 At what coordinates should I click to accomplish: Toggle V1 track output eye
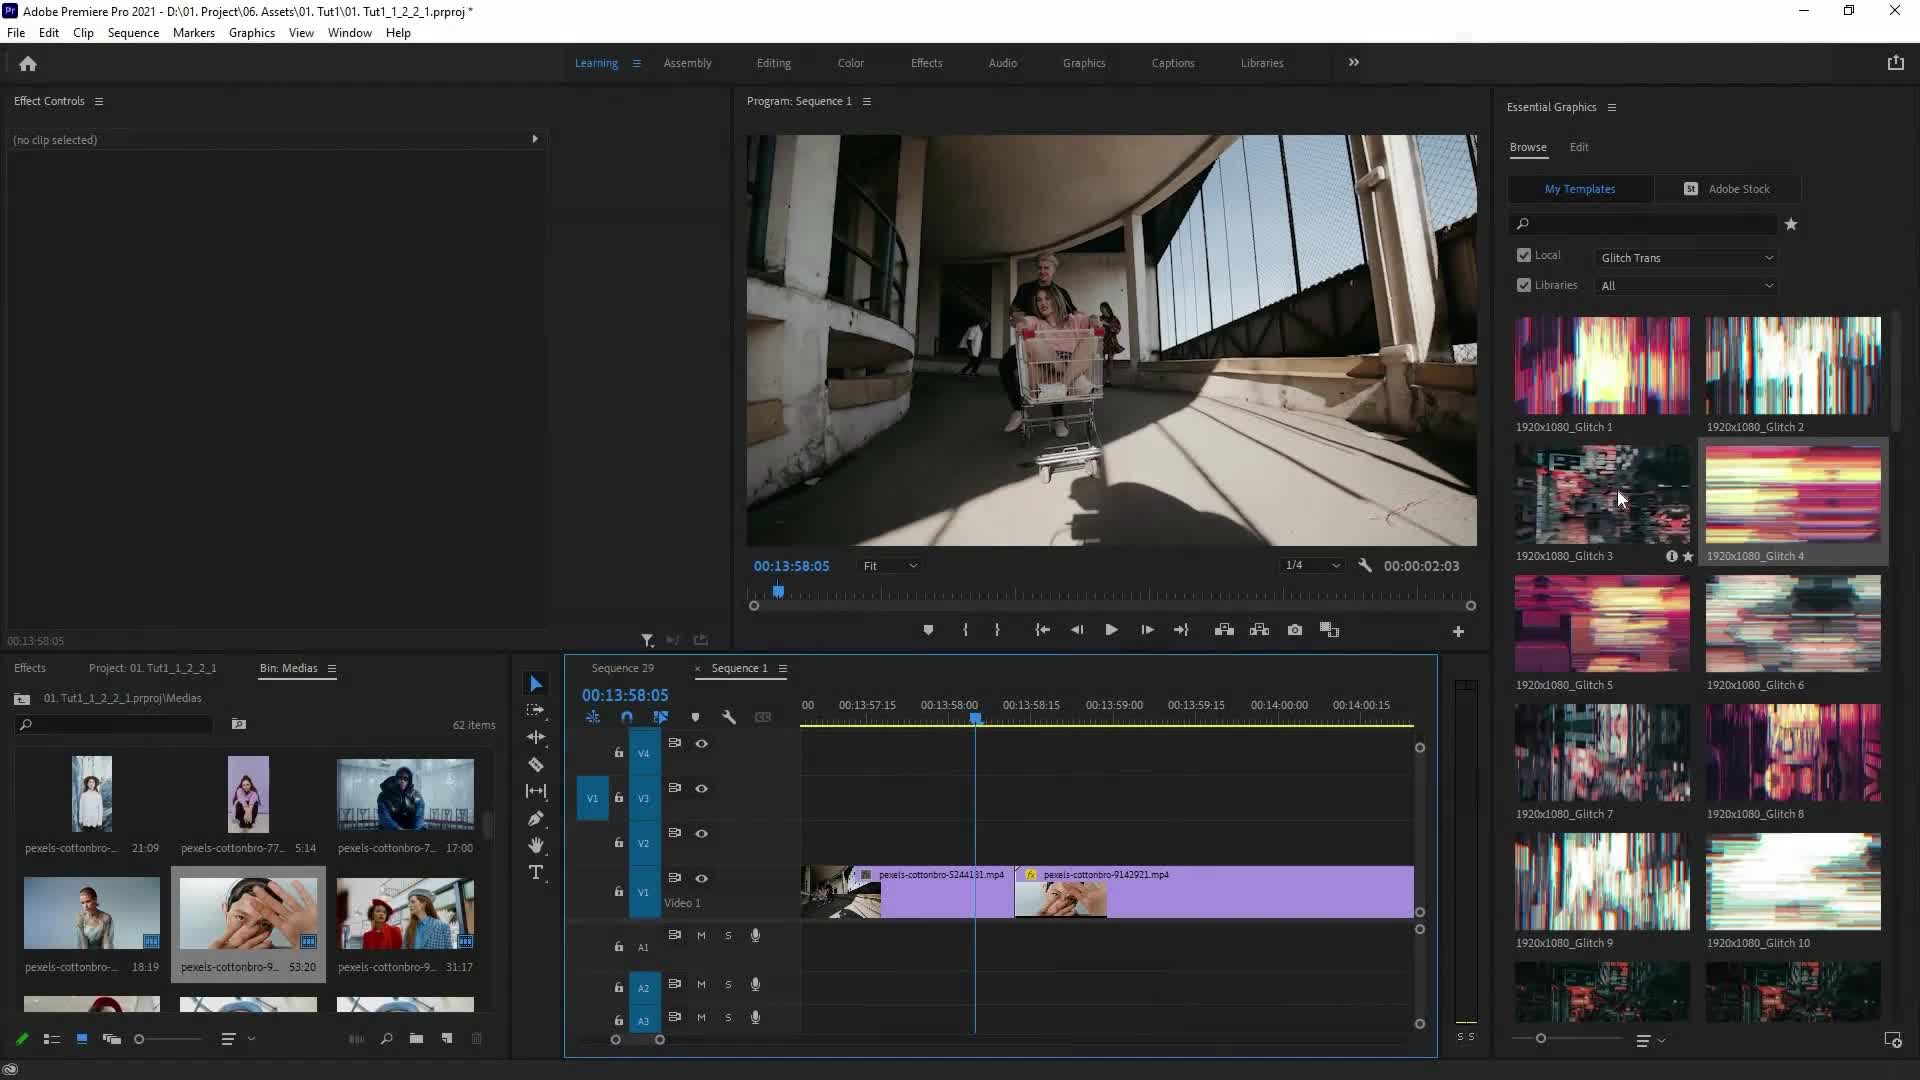coord(702,879)
